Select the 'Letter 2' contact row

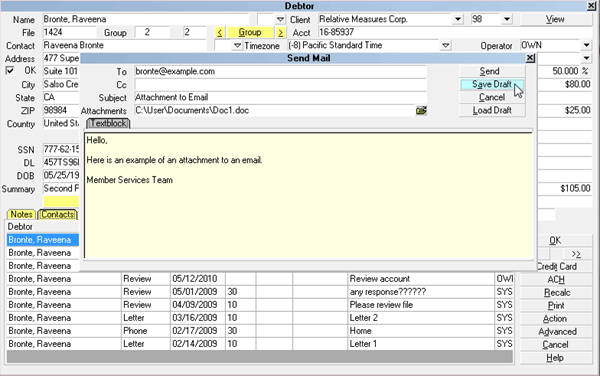tap(260, 318)
